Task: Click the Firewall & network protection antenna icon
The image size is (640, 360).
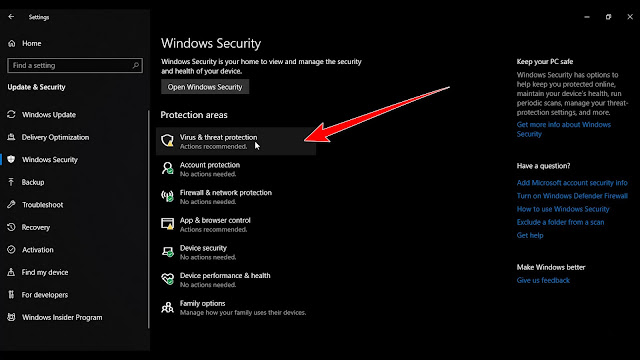Action: (167, 196)
